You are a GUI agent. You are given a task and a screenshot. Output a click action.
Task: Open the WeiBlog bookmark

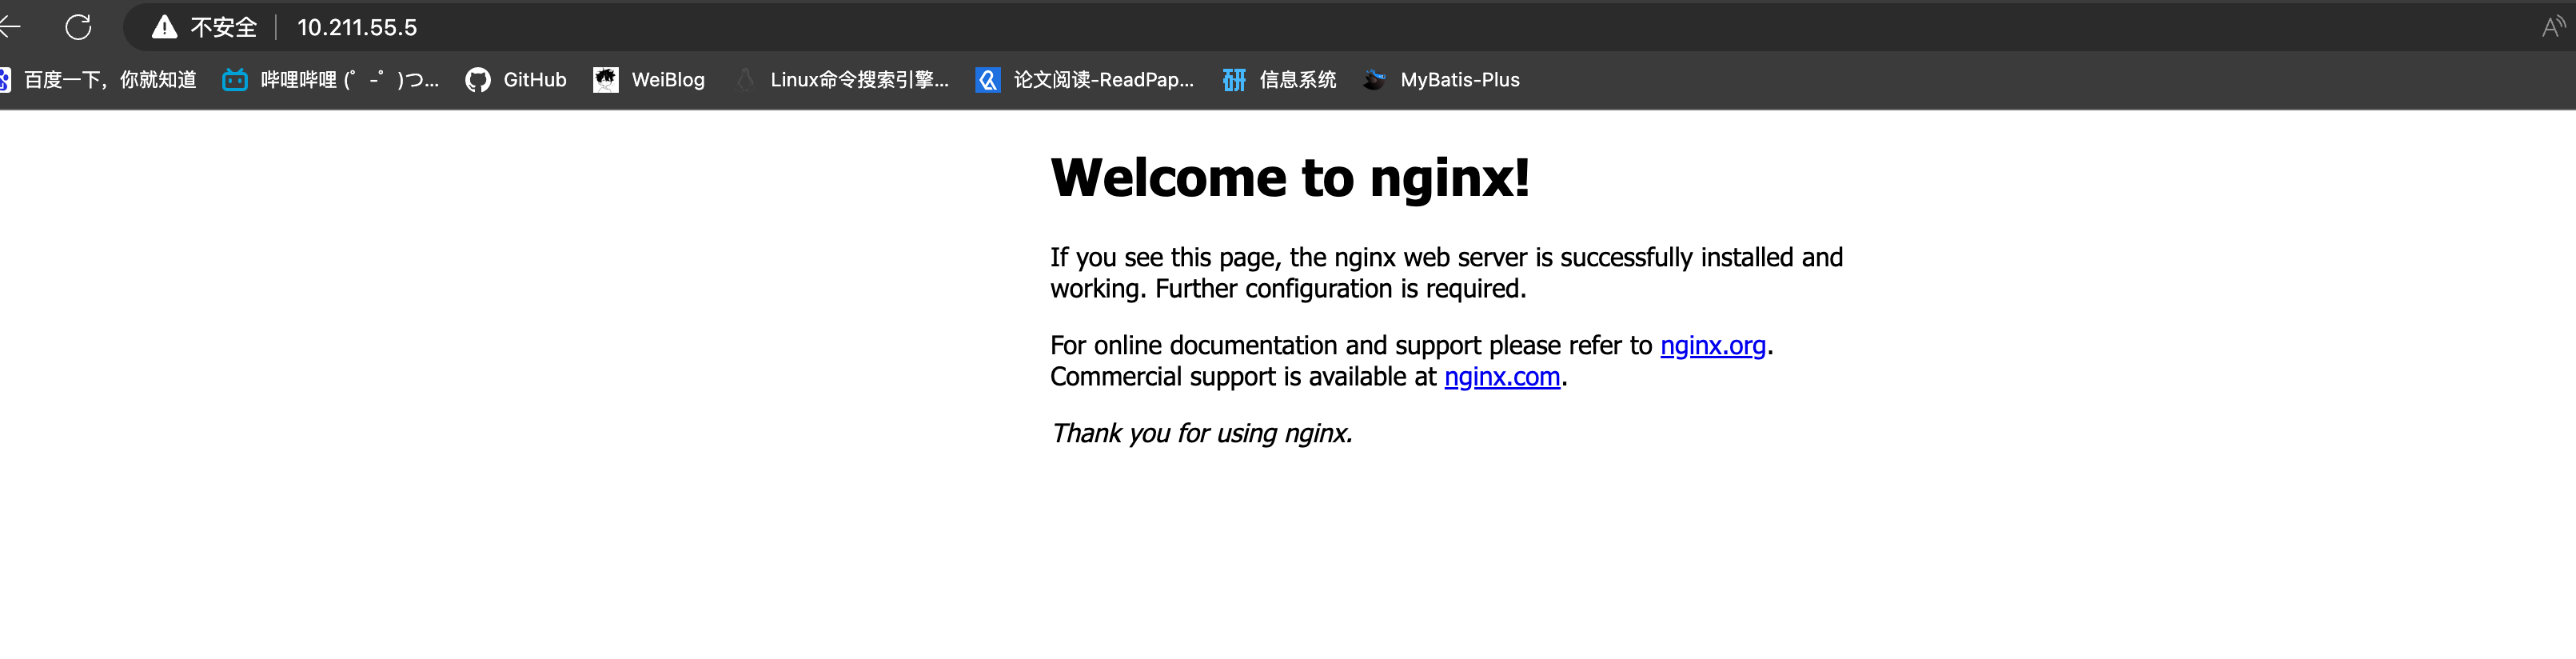(667, 80)
